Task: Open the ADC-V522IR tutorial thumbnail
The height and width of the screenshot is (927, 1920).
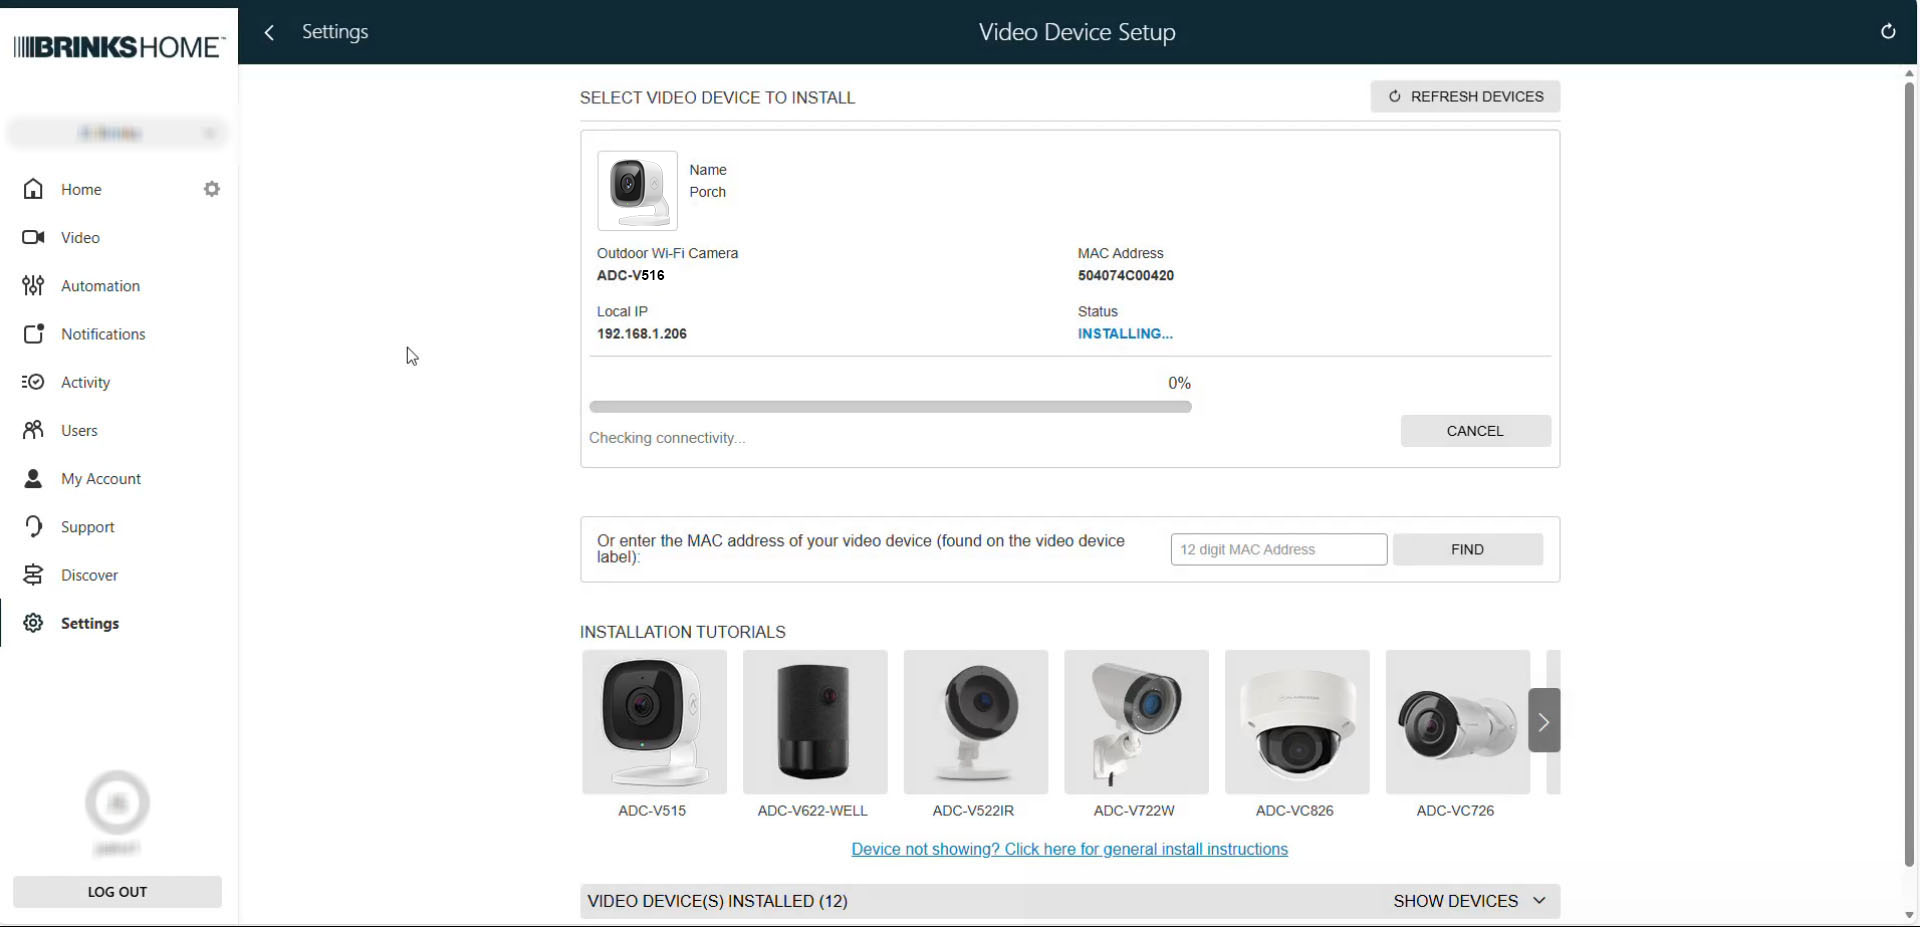Action: click(976, 722)
